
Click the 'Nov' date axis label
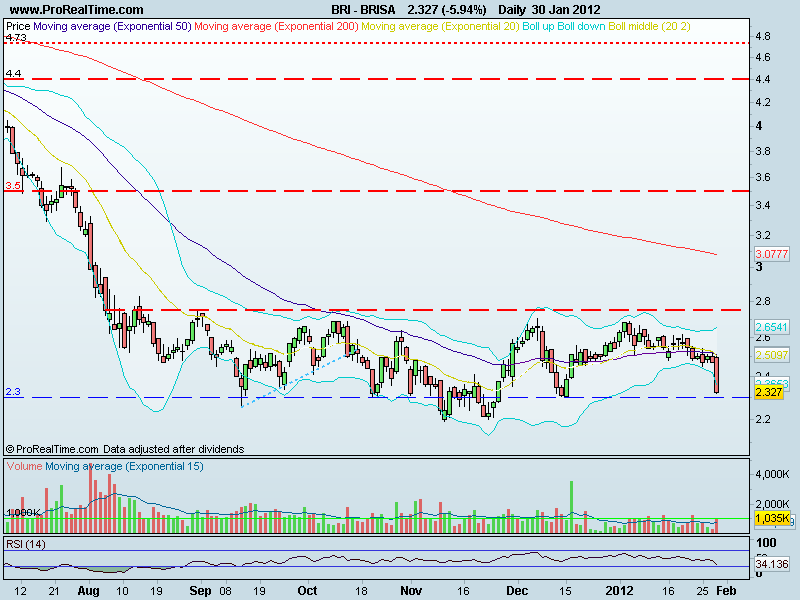click(x=411, y=591)
